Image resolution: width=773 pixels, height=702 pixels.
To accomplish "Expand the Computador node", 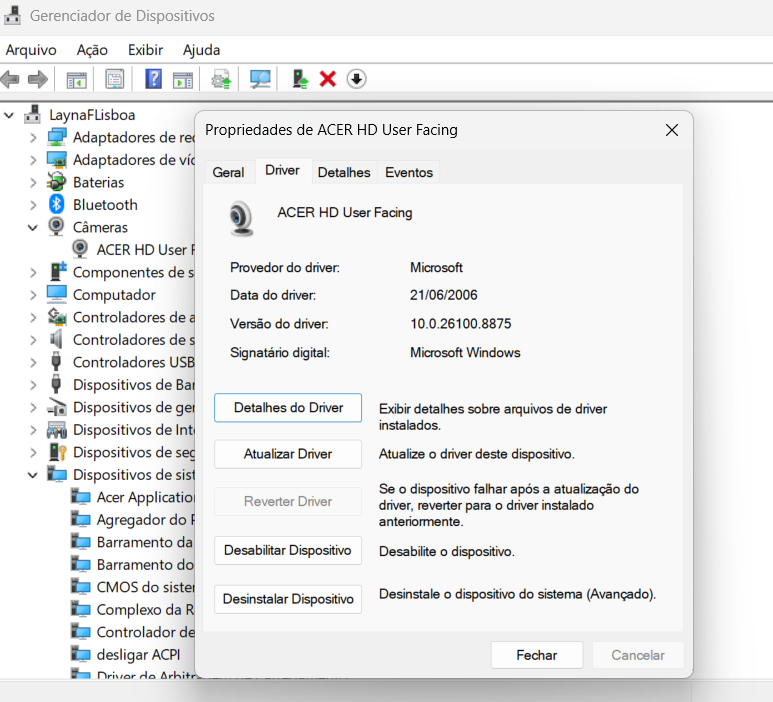I will (x=33, y=295).
